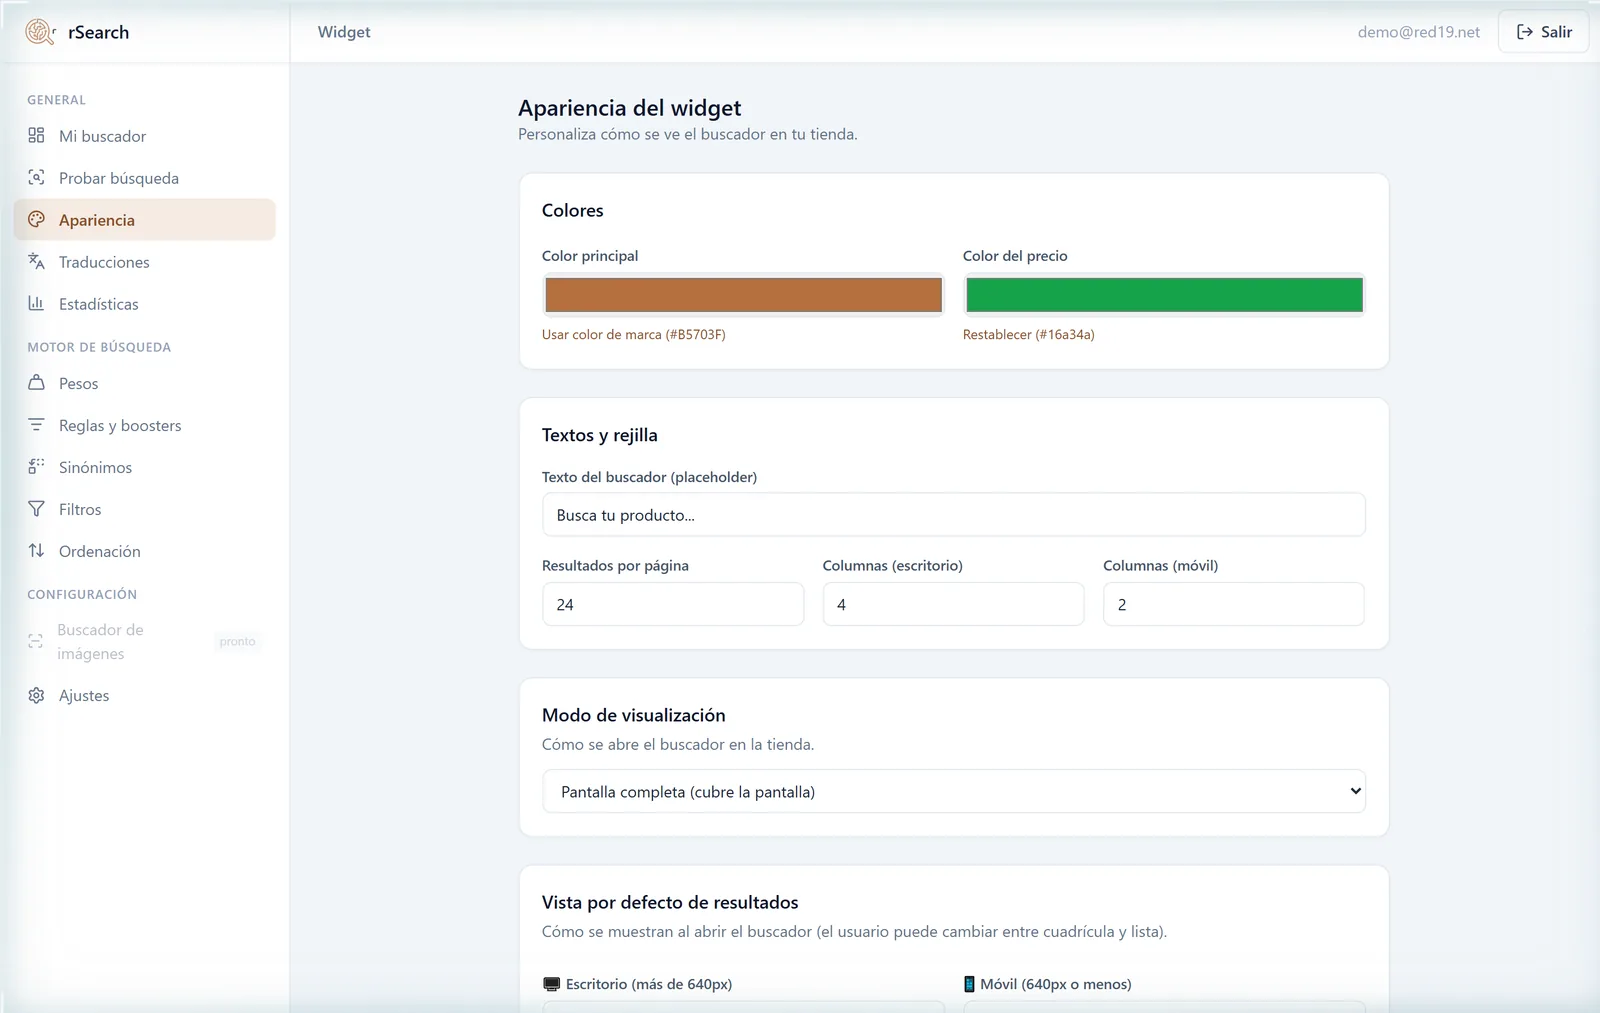Viewport: 1600px width, 1013px height.
Task: Open Reglas y boosters menu item
Action: pyautogui.click(x=145, y=425)
